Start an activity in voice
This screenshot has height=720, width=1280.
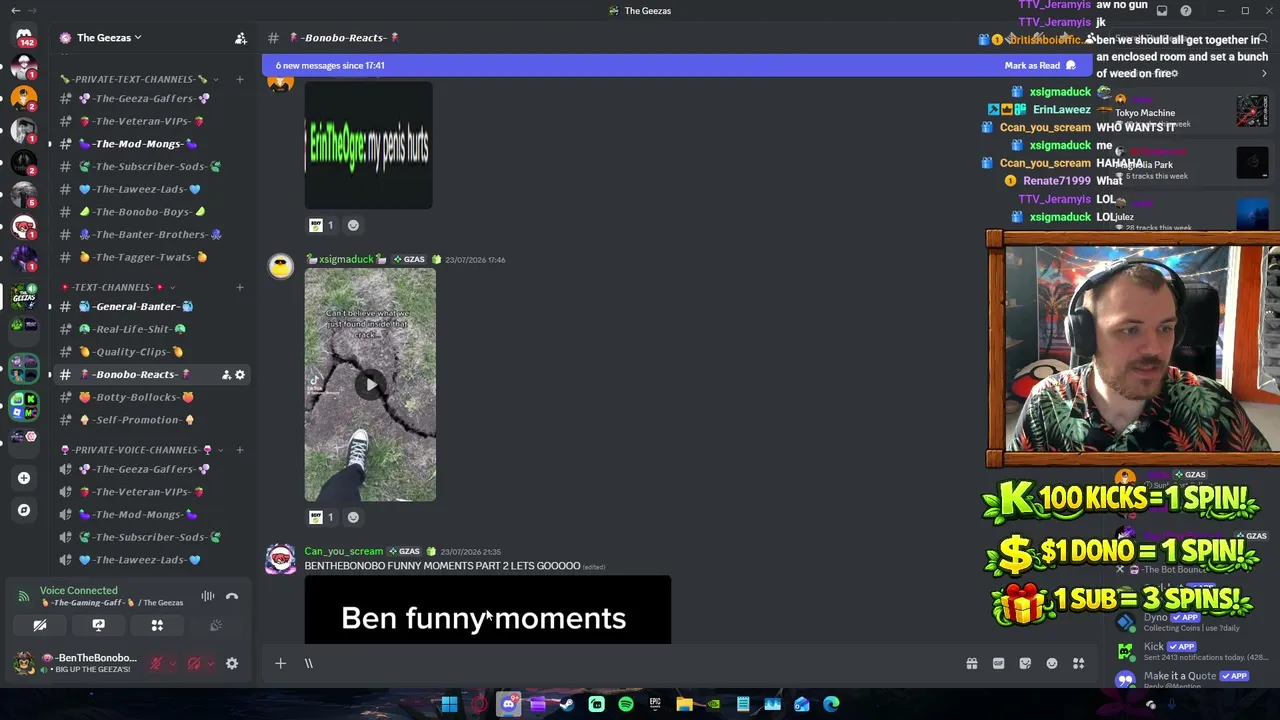click(157, 625)
